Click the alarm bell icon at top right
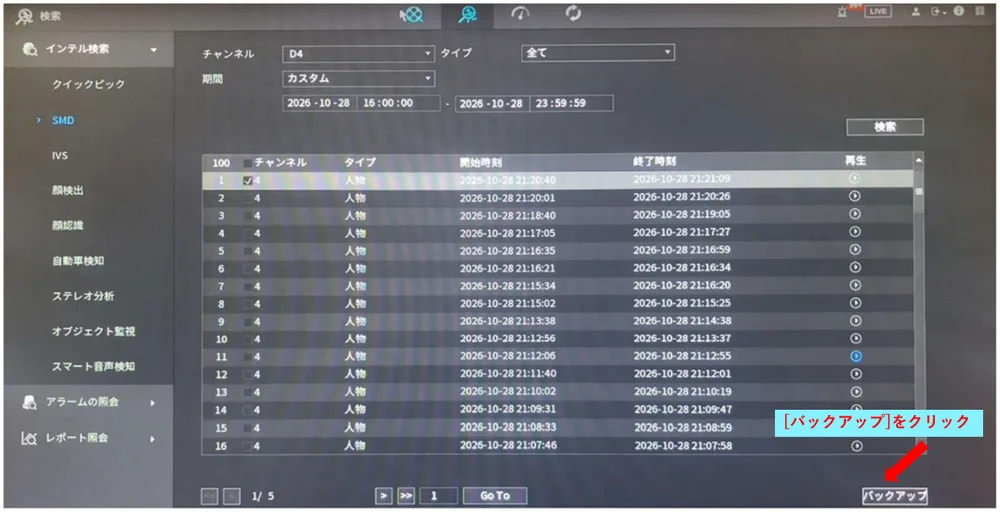 [842, 12]
